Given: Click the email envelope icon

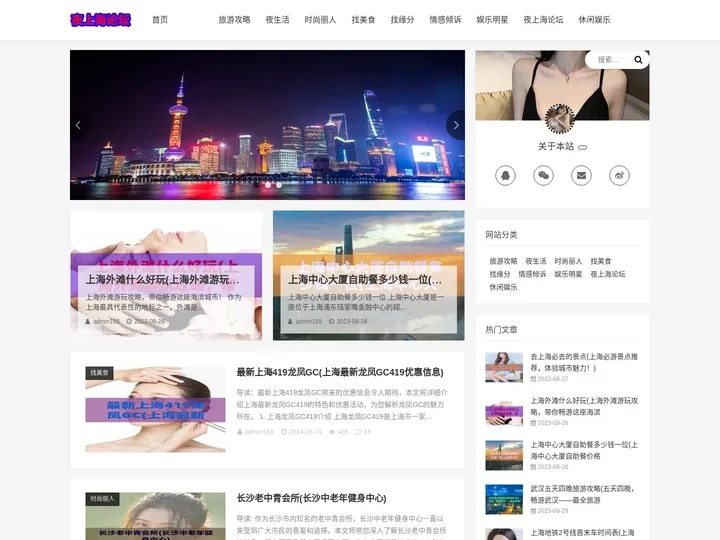Looking at the screenshot, I should coord(581,175).
